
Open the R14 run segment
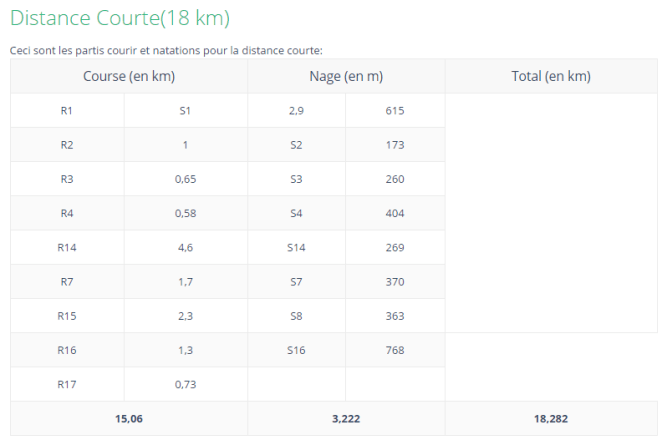67,247
